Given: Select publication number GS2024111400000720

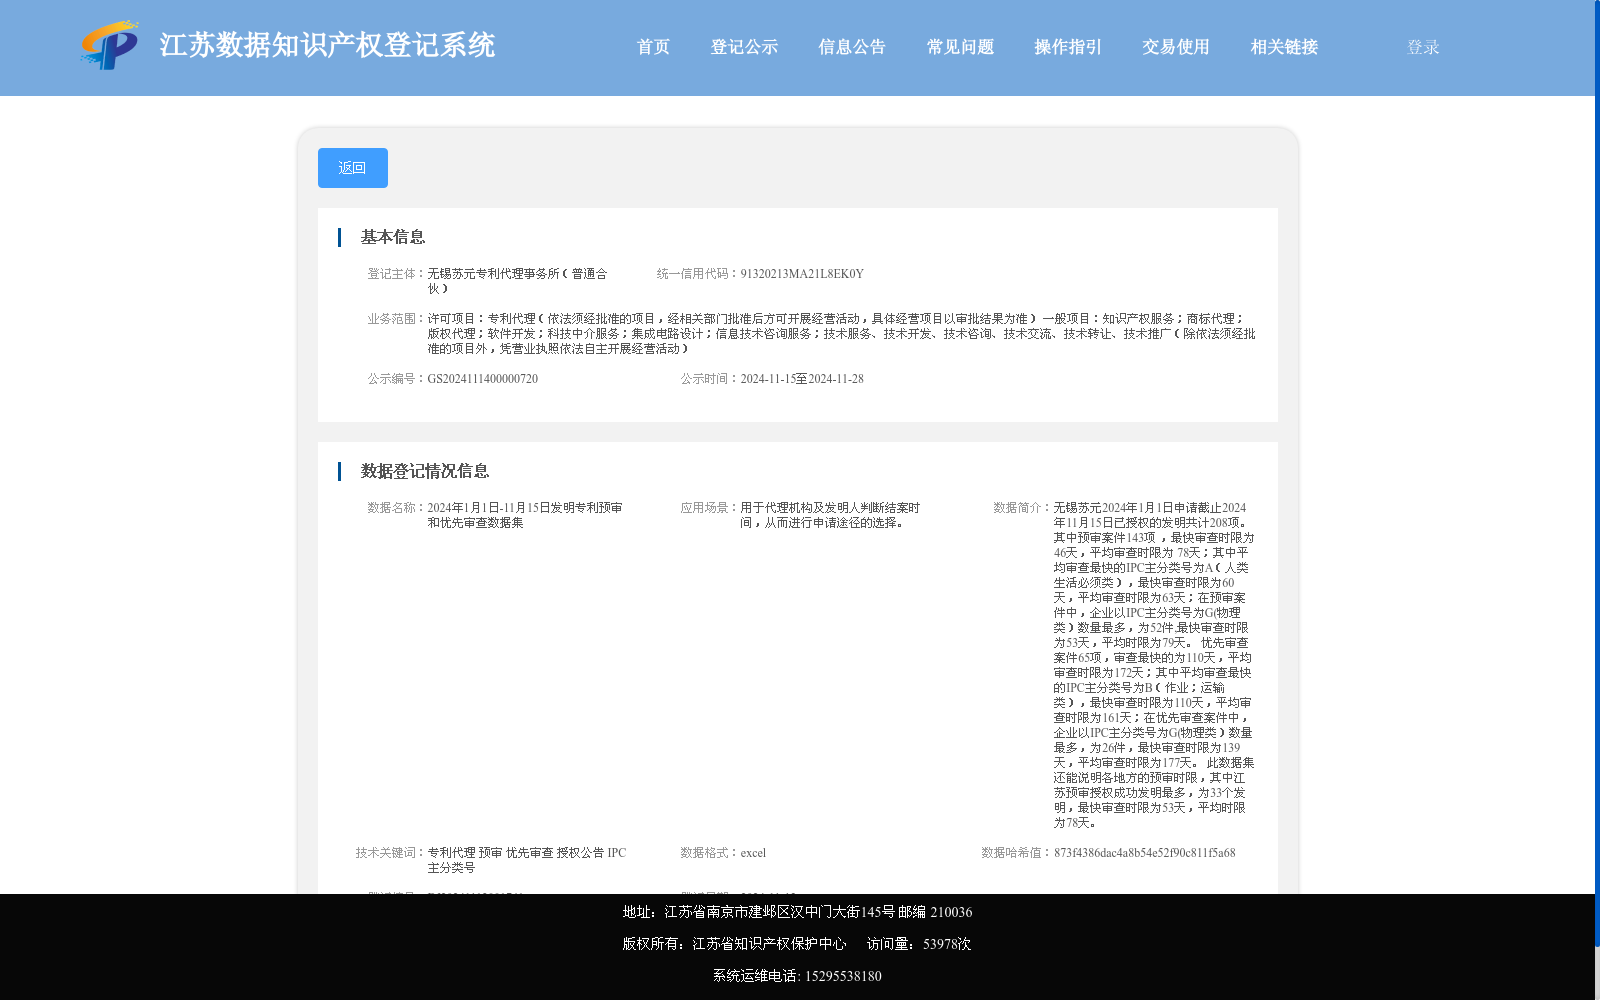Looking at the screenshot, I should [483, 379].
